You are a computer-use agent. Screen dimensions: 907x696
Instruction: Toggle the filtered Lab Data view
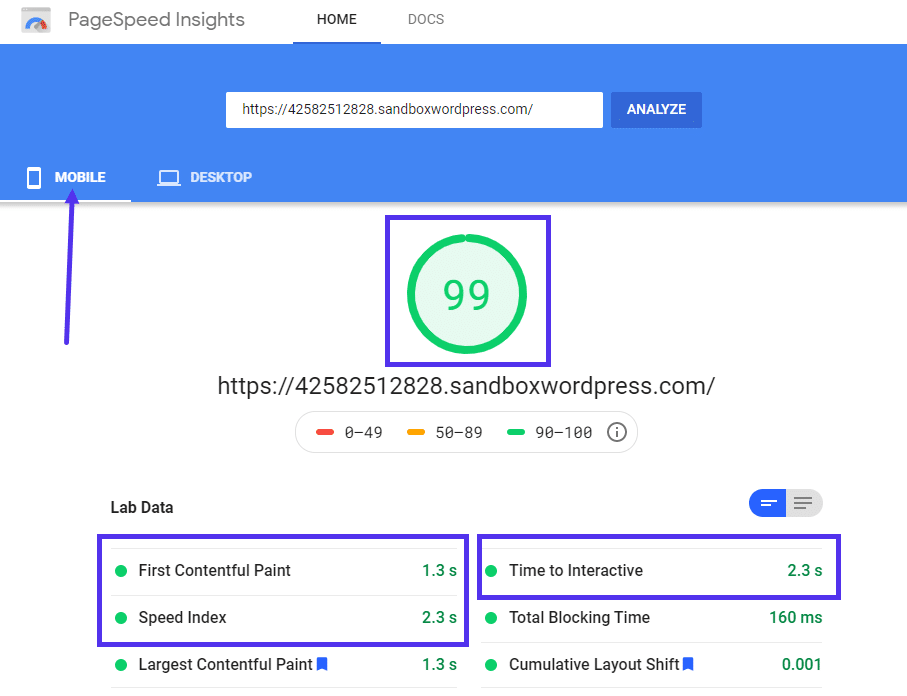[x=767, y=503]
